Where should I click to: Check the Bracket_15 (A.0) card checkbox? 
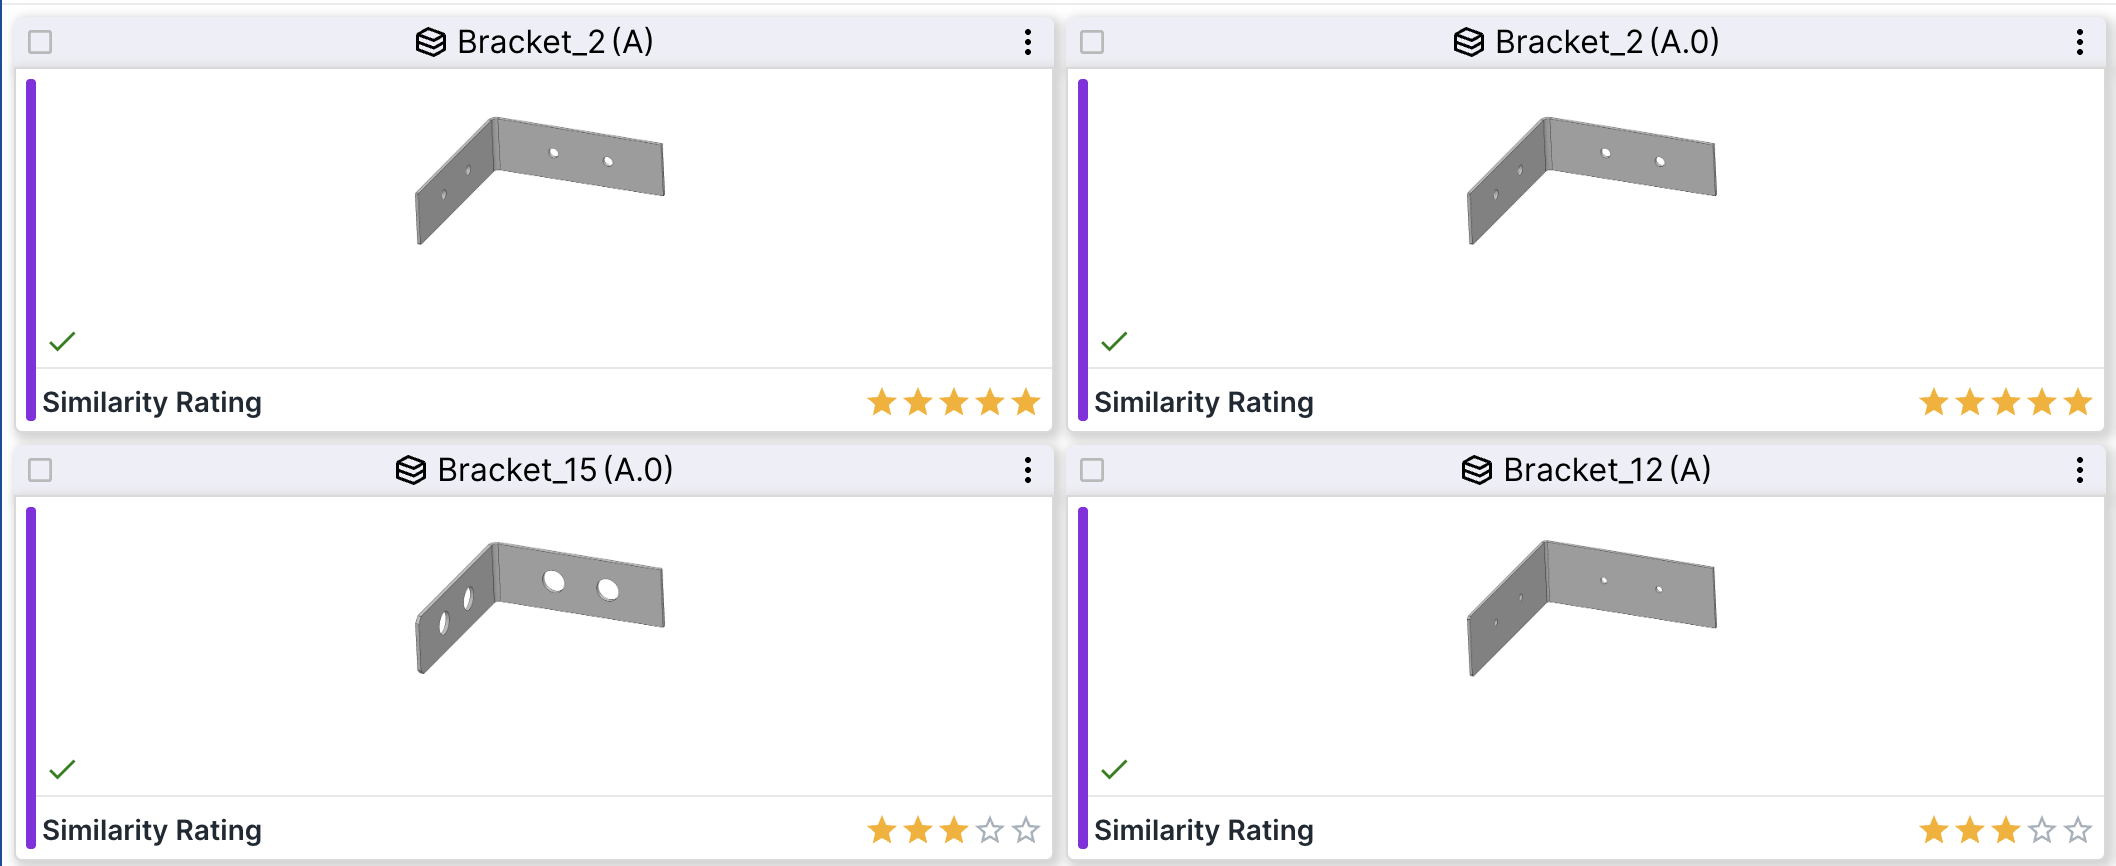point(40,470)
